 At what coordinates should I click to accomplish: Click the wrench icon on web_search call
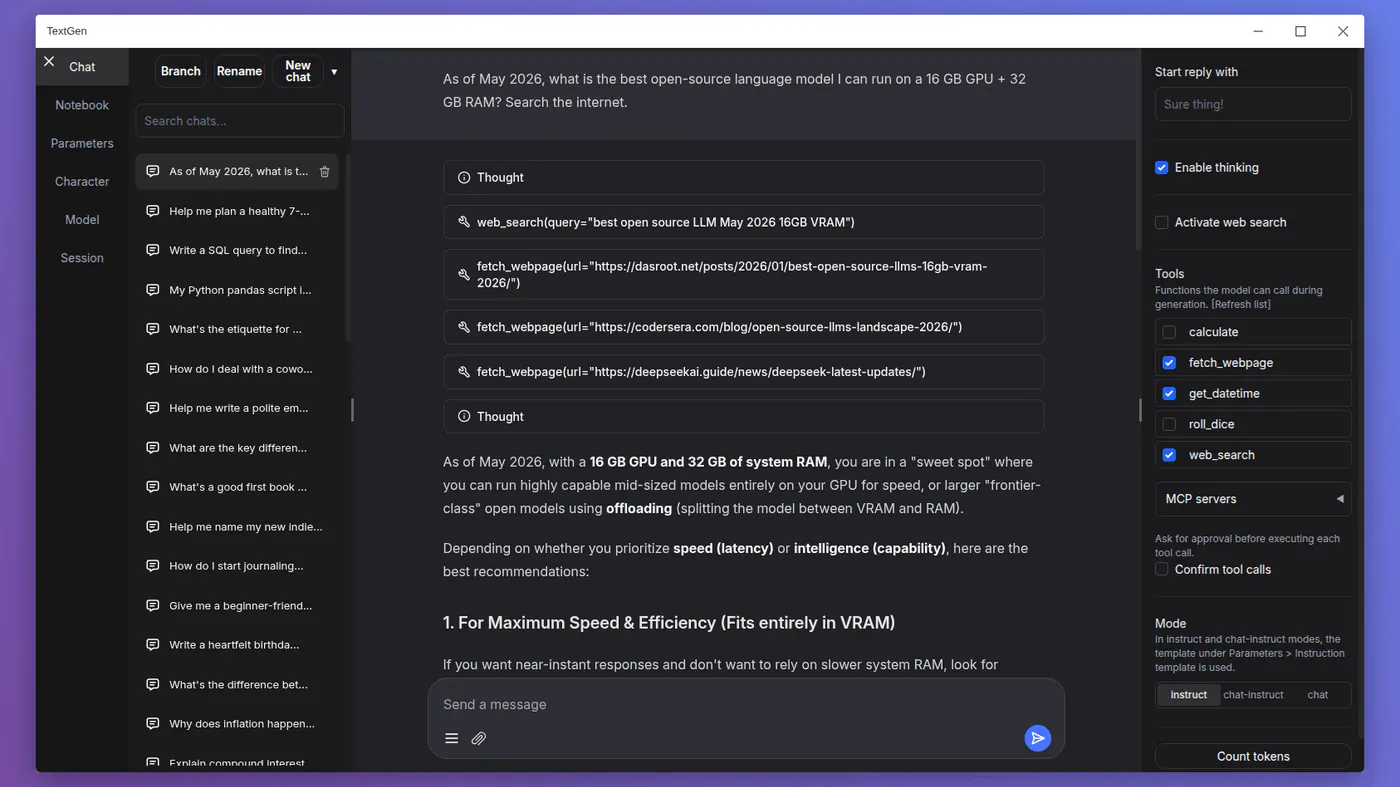[464, 222]
